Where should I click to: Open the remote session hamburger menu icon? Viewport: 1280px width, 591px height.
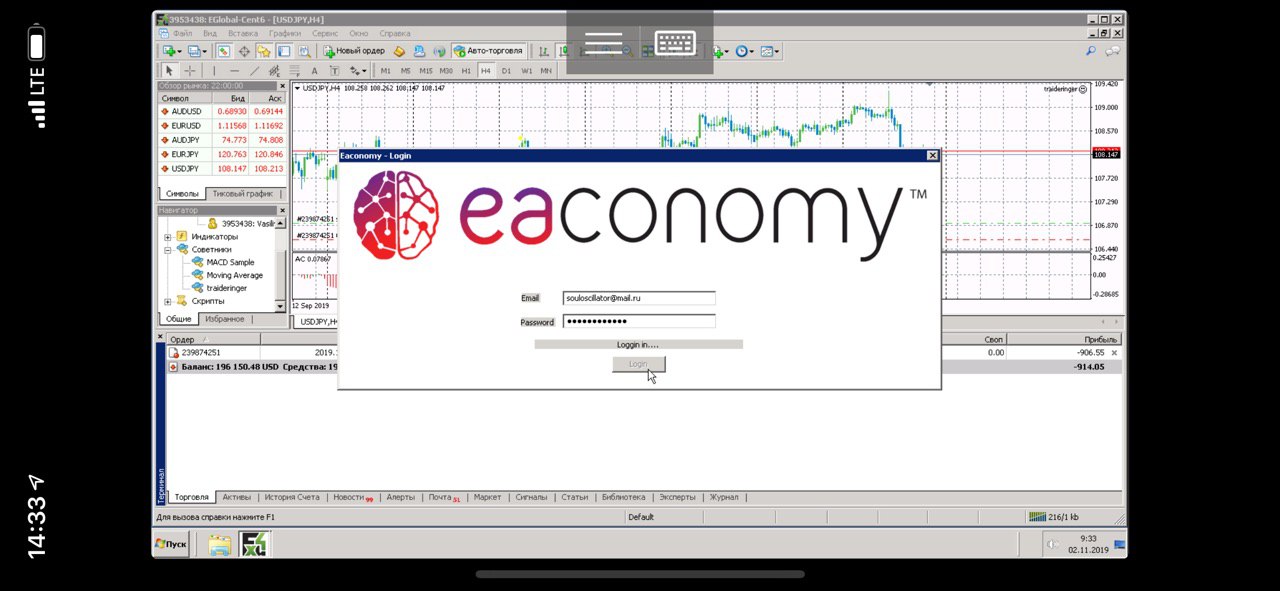pos(603,43)
